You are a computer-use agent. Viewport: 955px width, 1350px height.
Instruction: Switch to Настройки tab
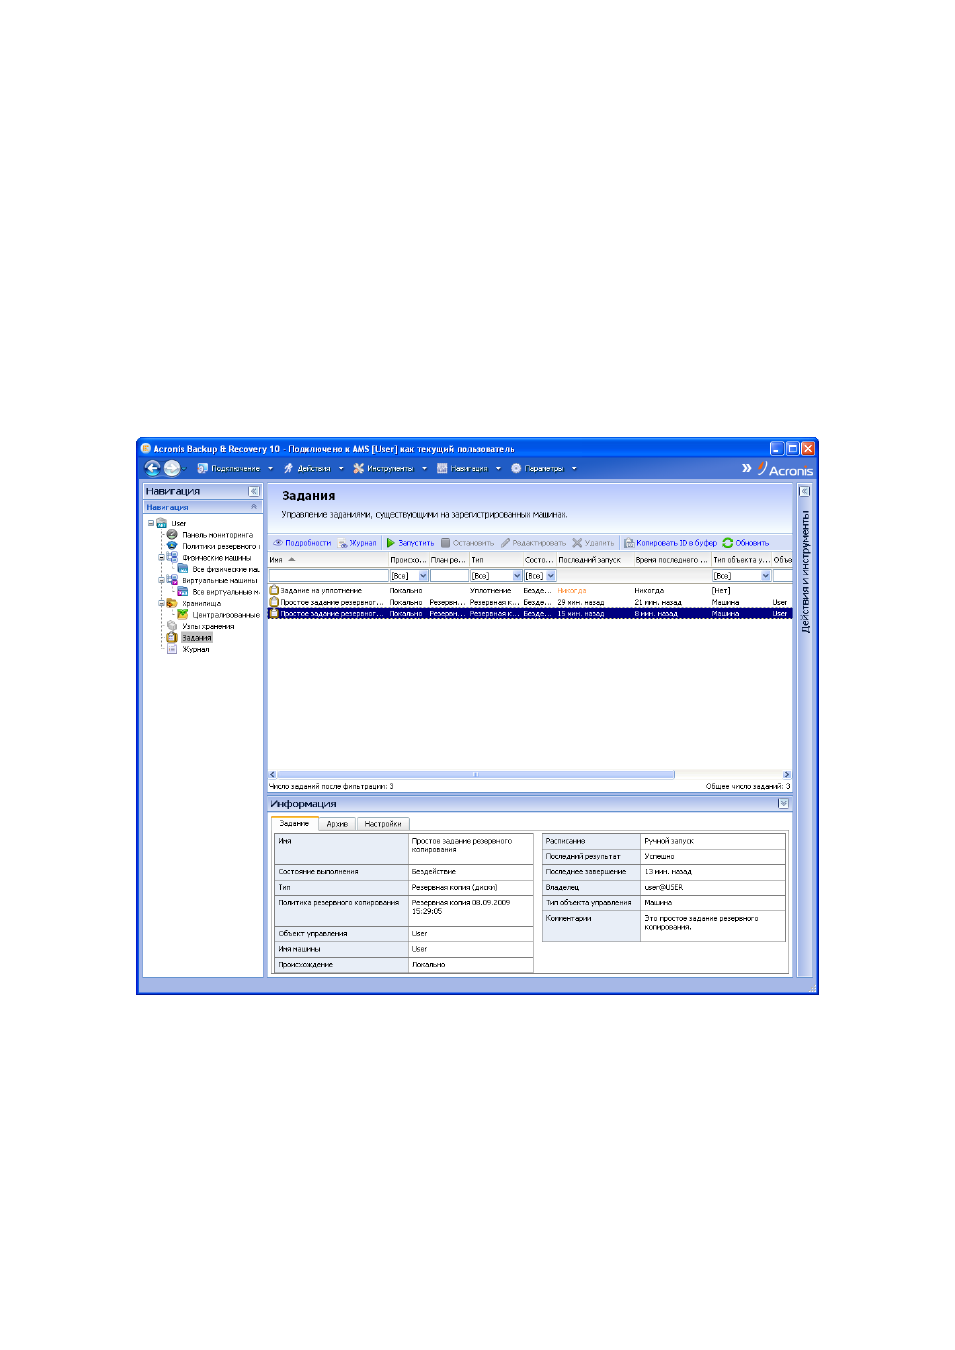(x=383, y=824)
